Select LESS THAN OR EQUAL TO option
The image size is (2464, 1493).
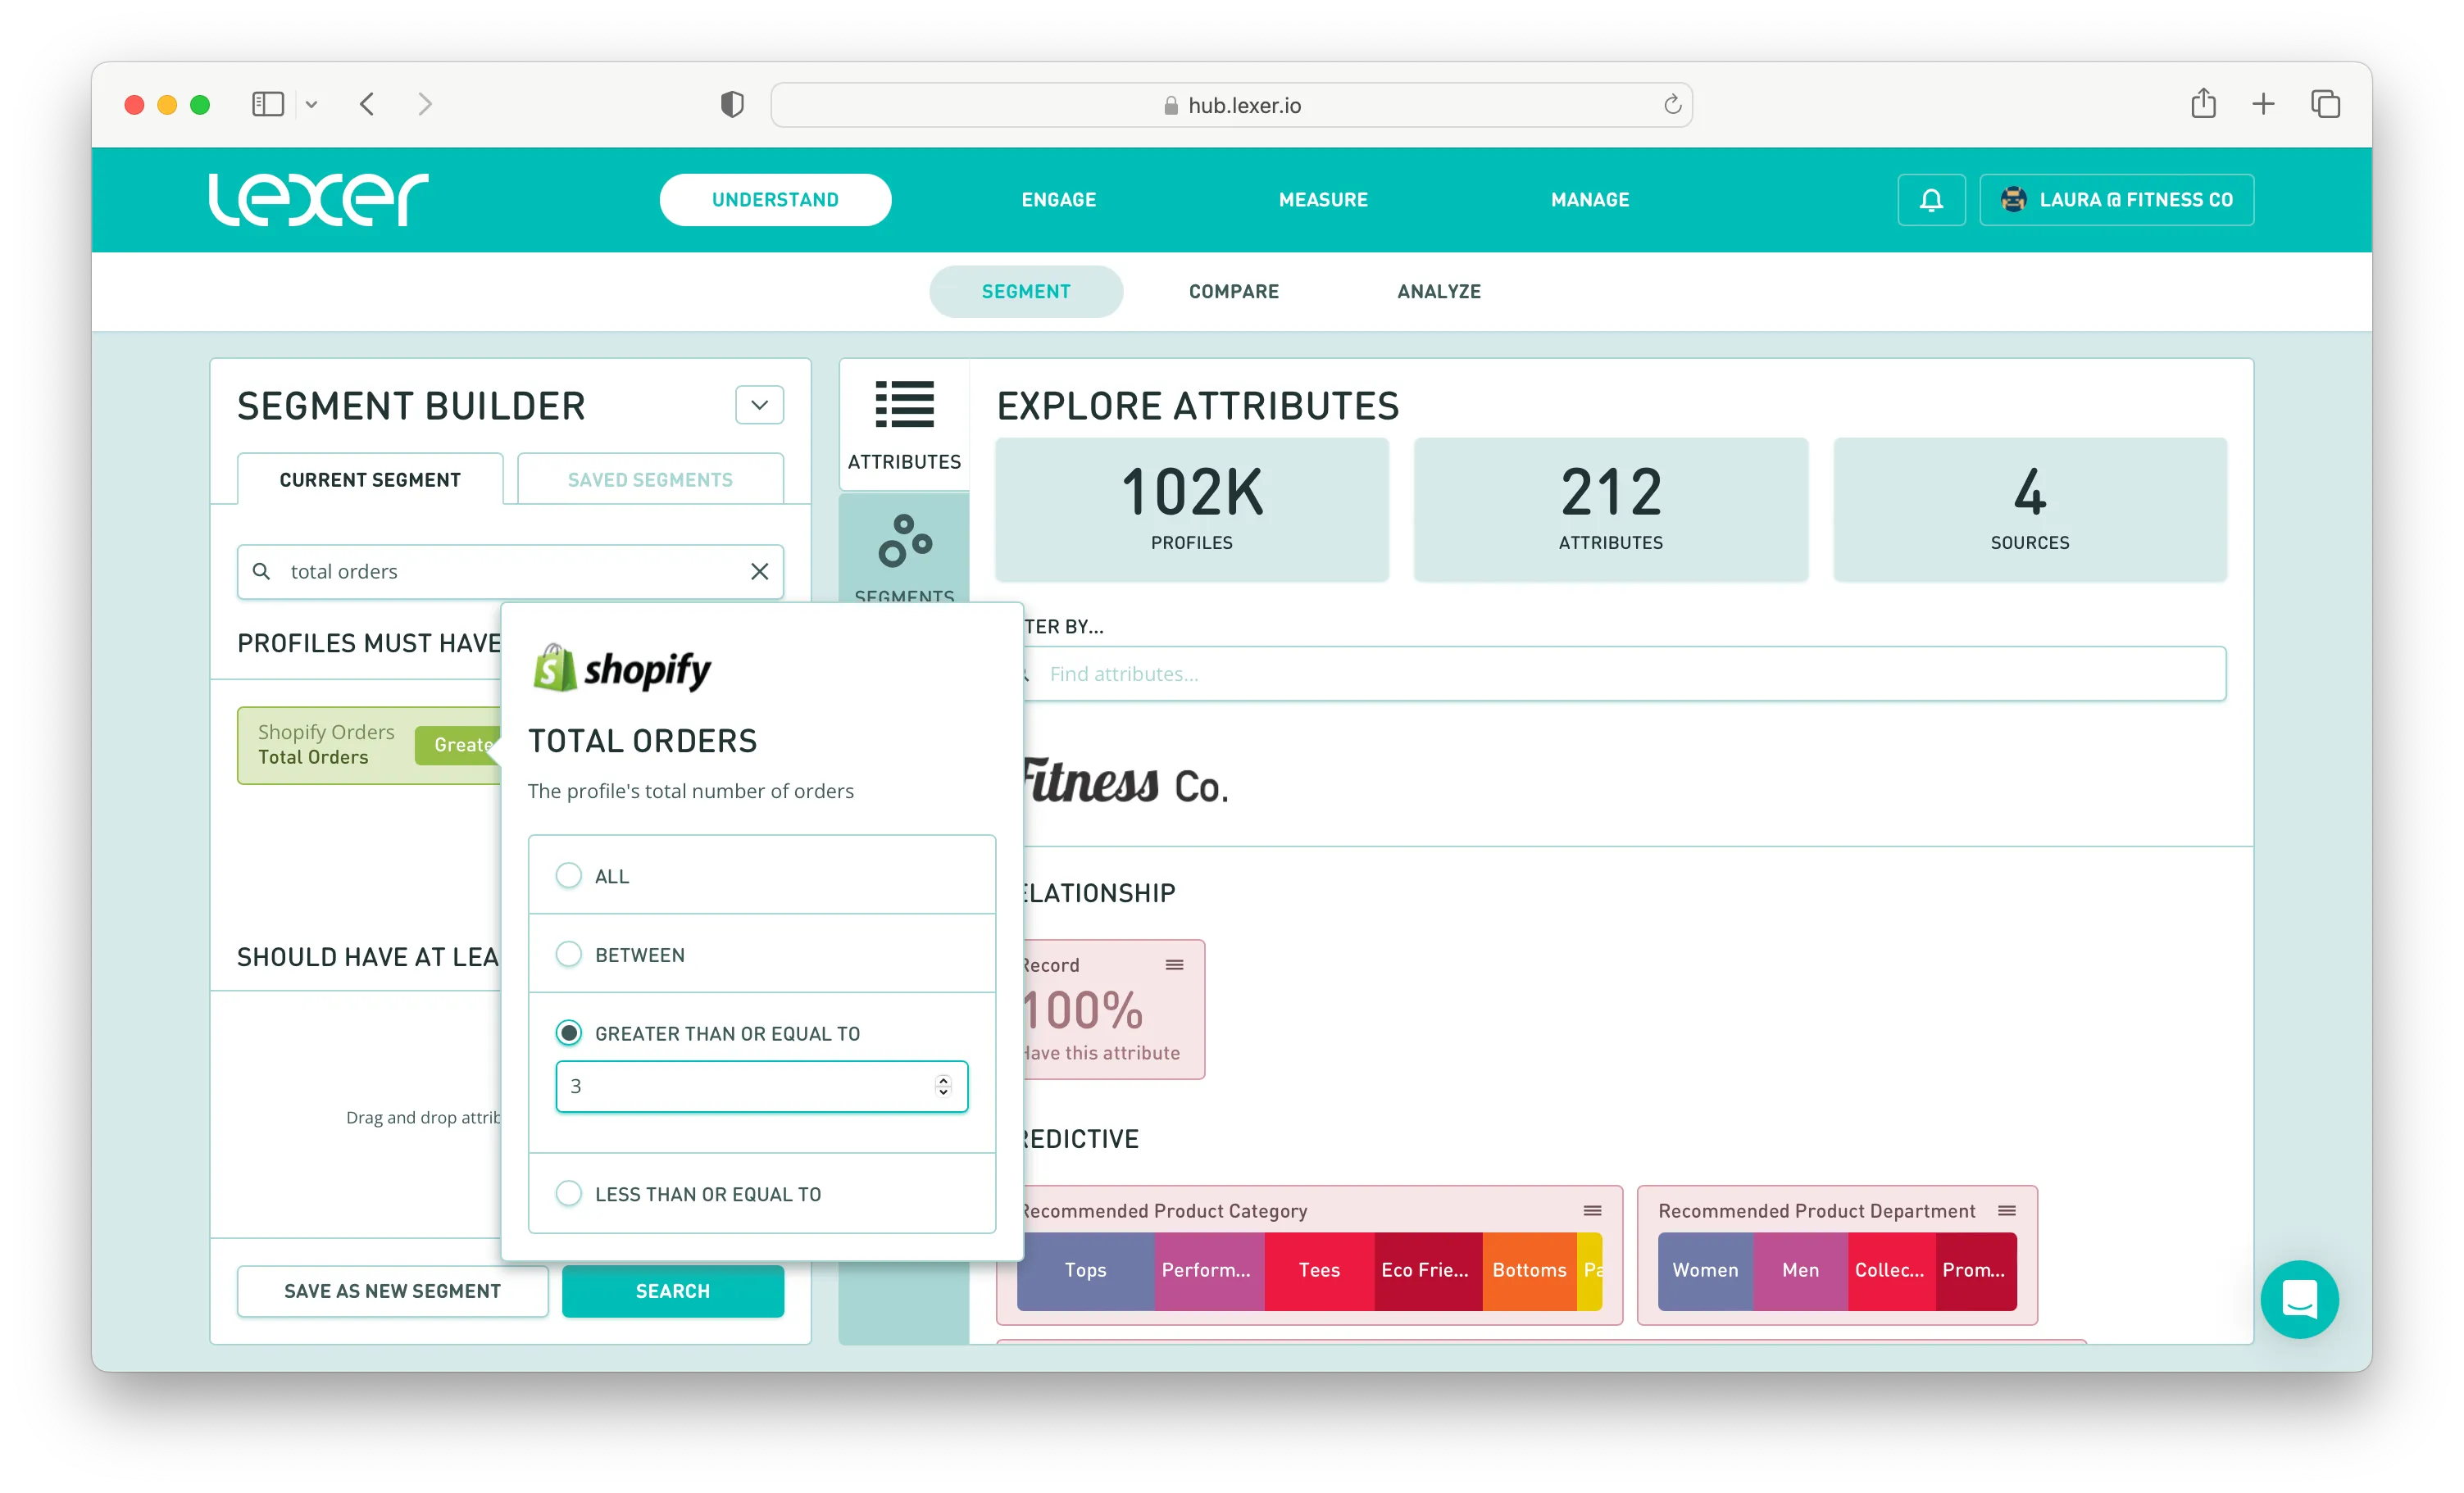(569, 1194)
